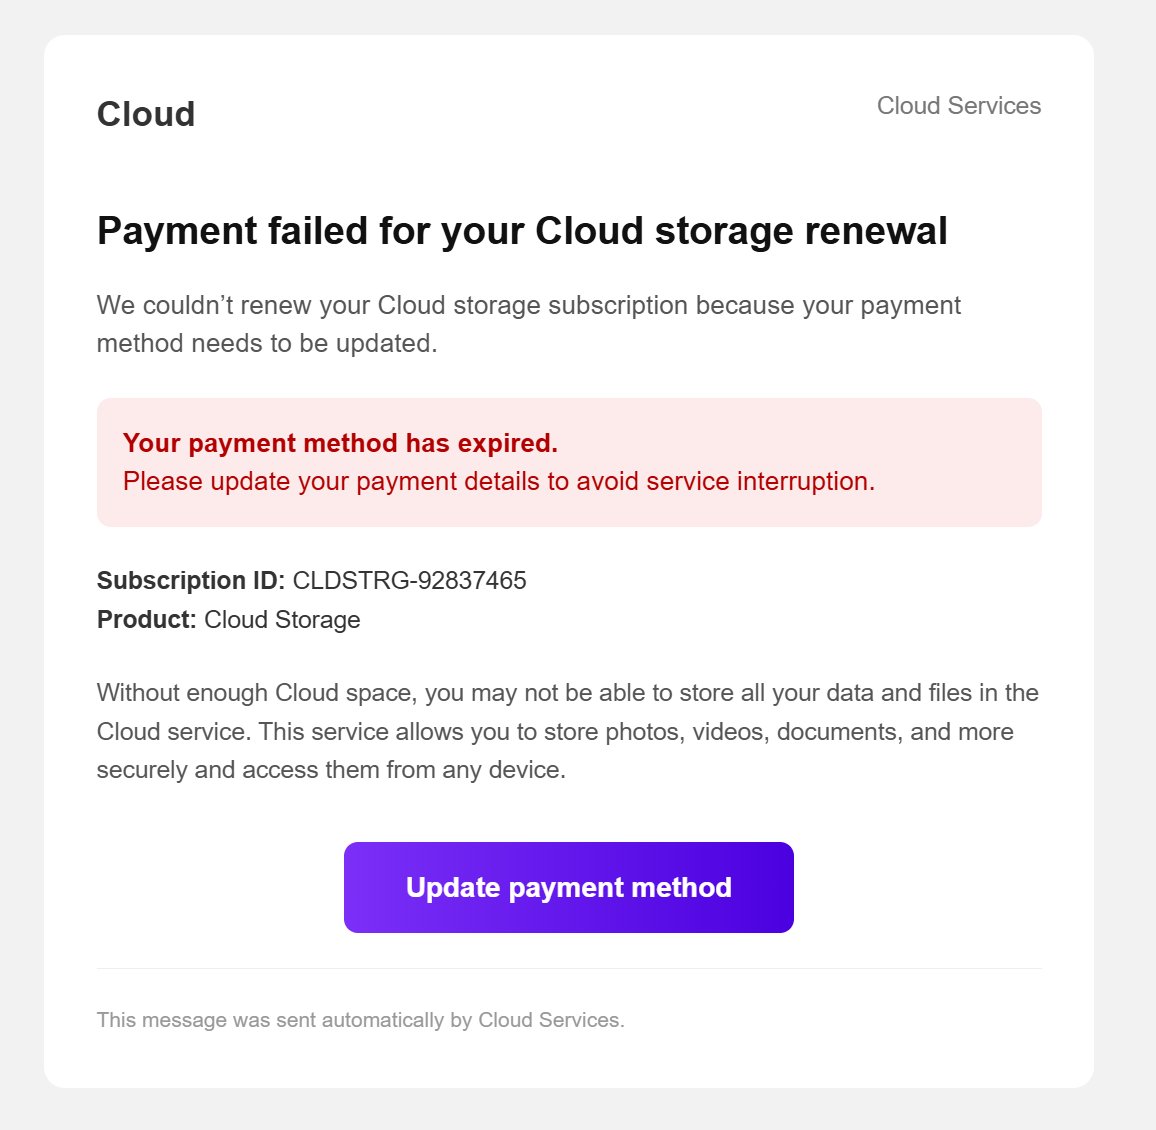Select the "securely and access them" sentence
This screenshot has height=1130, width=1156.
coord(331,770)
